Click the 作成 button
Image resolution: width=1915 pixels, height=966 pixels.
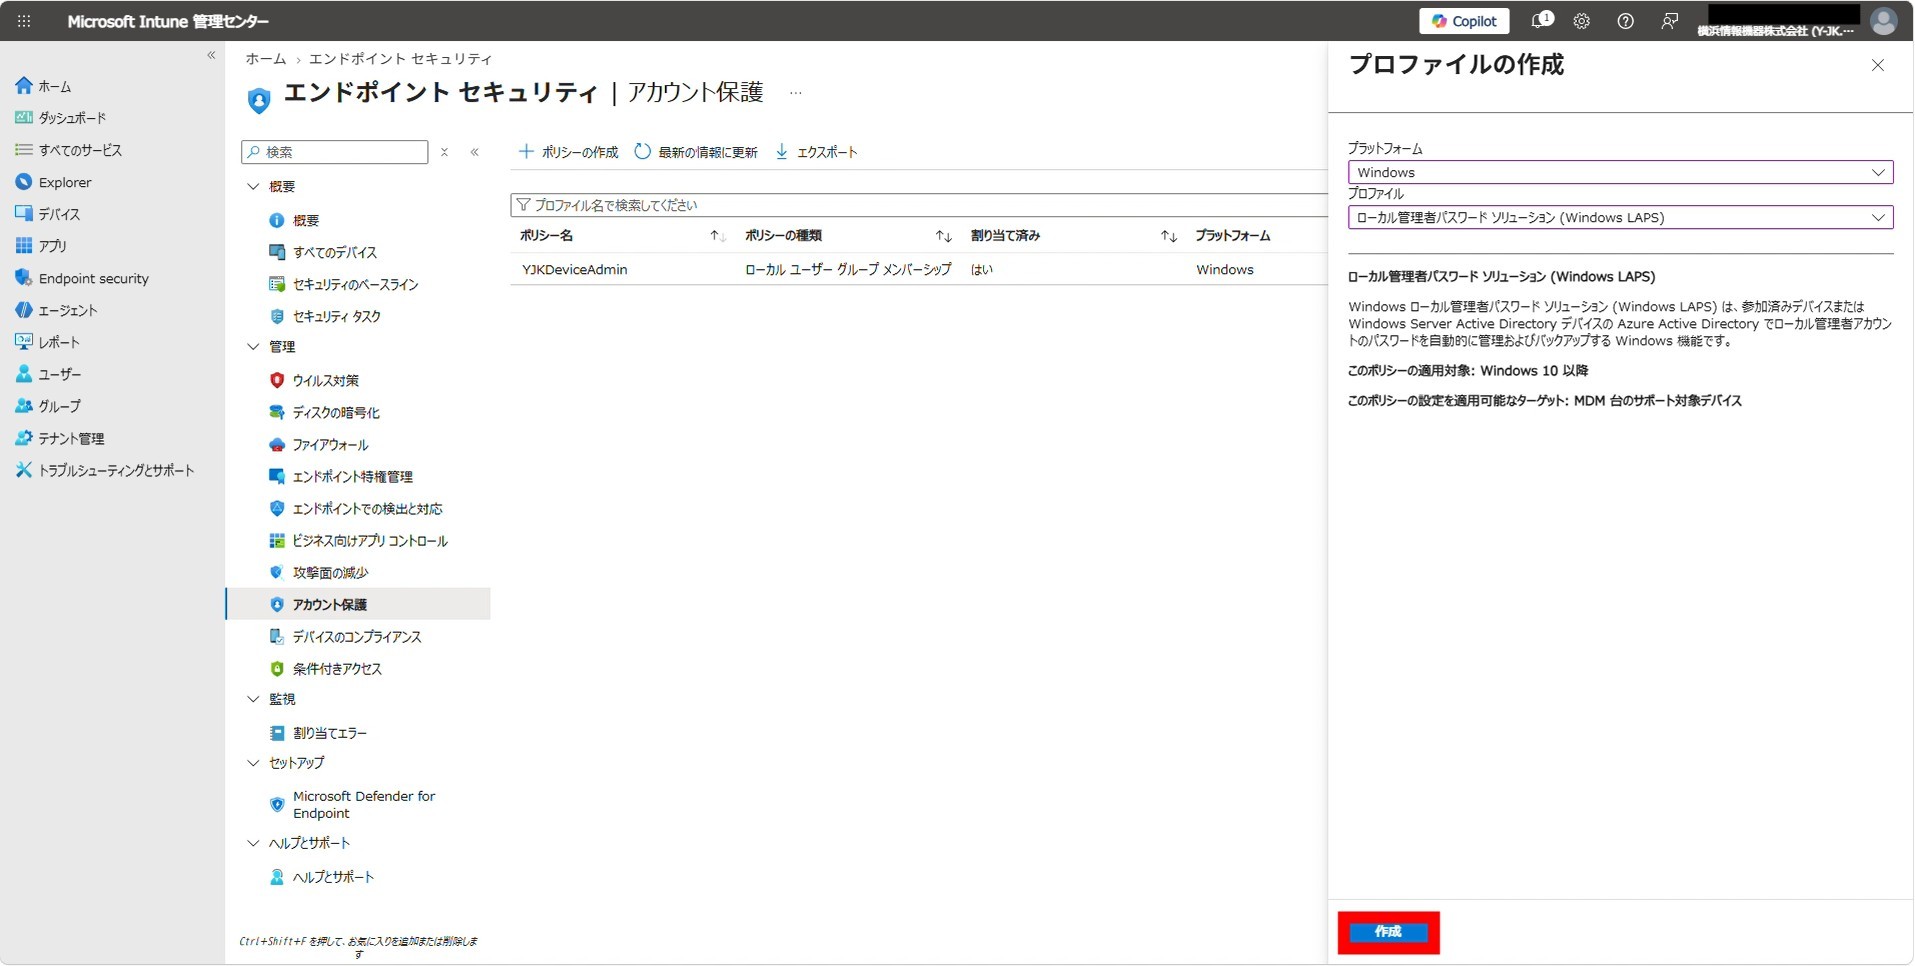pos(1388,932)
